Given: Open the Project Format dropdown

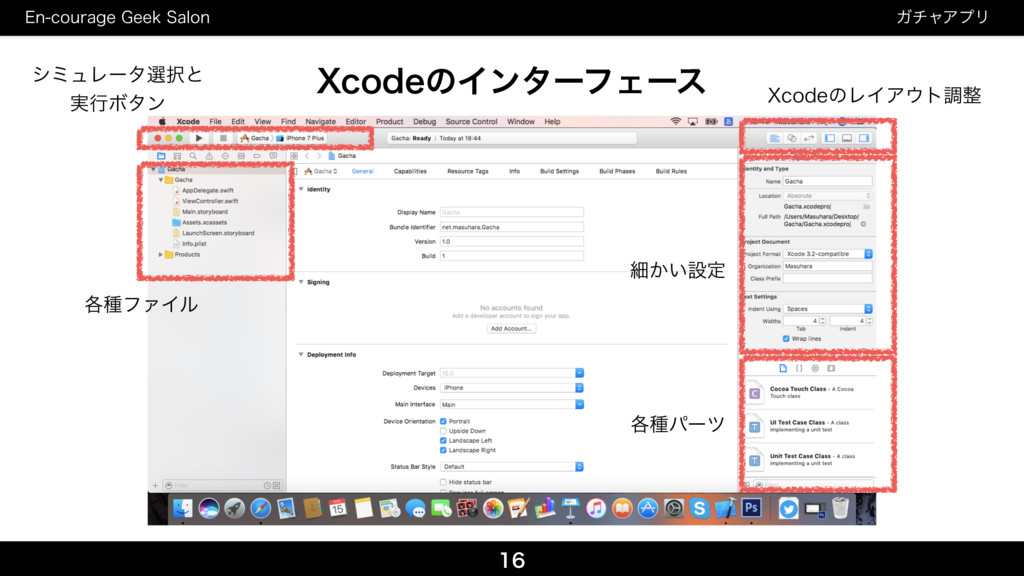Looking at the screenshot, I should coord(828,254).
